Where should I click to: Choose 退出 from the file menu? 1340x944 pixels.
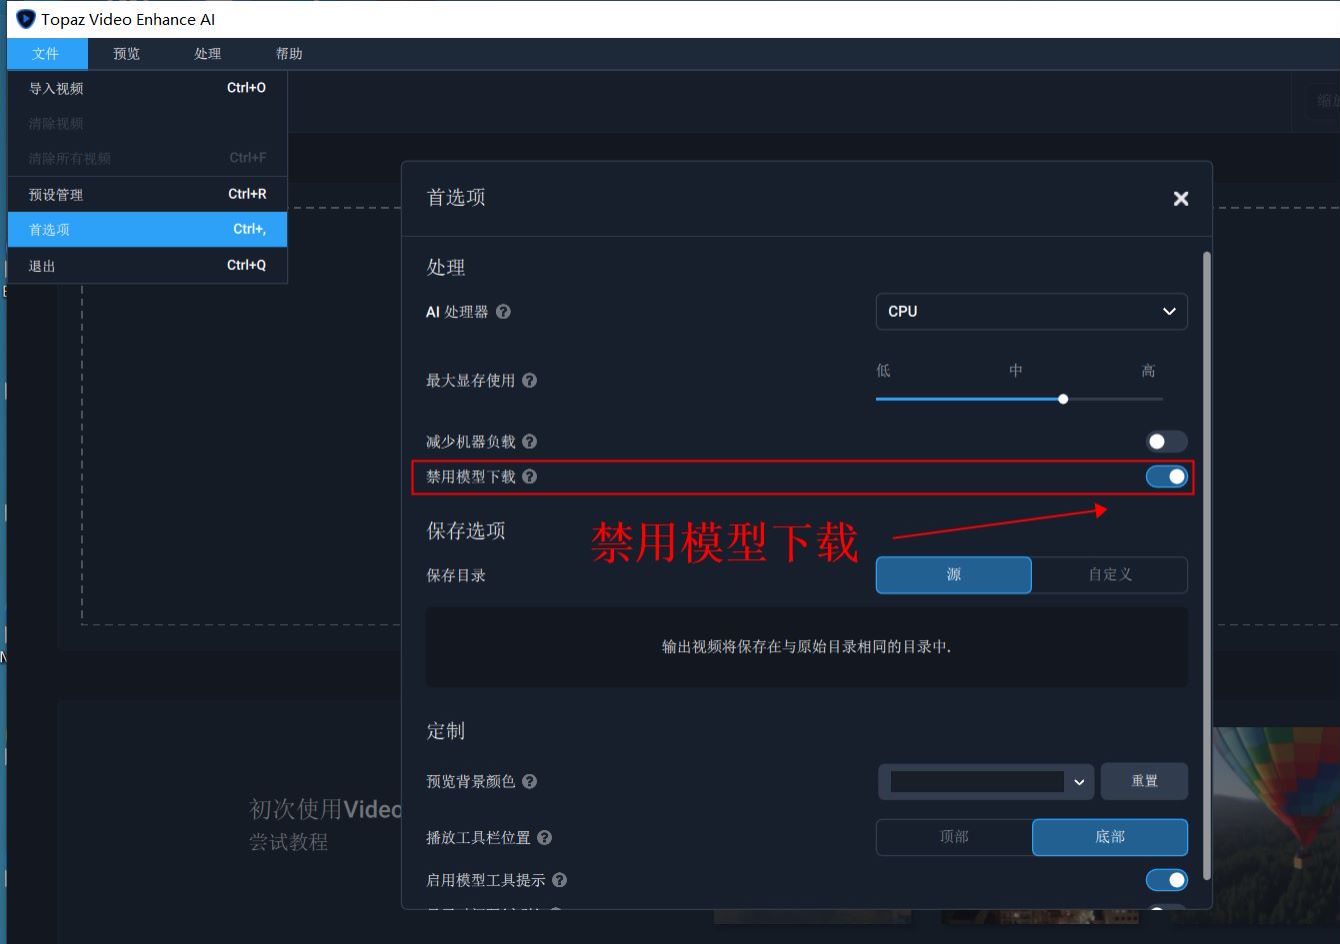point(147,265)
